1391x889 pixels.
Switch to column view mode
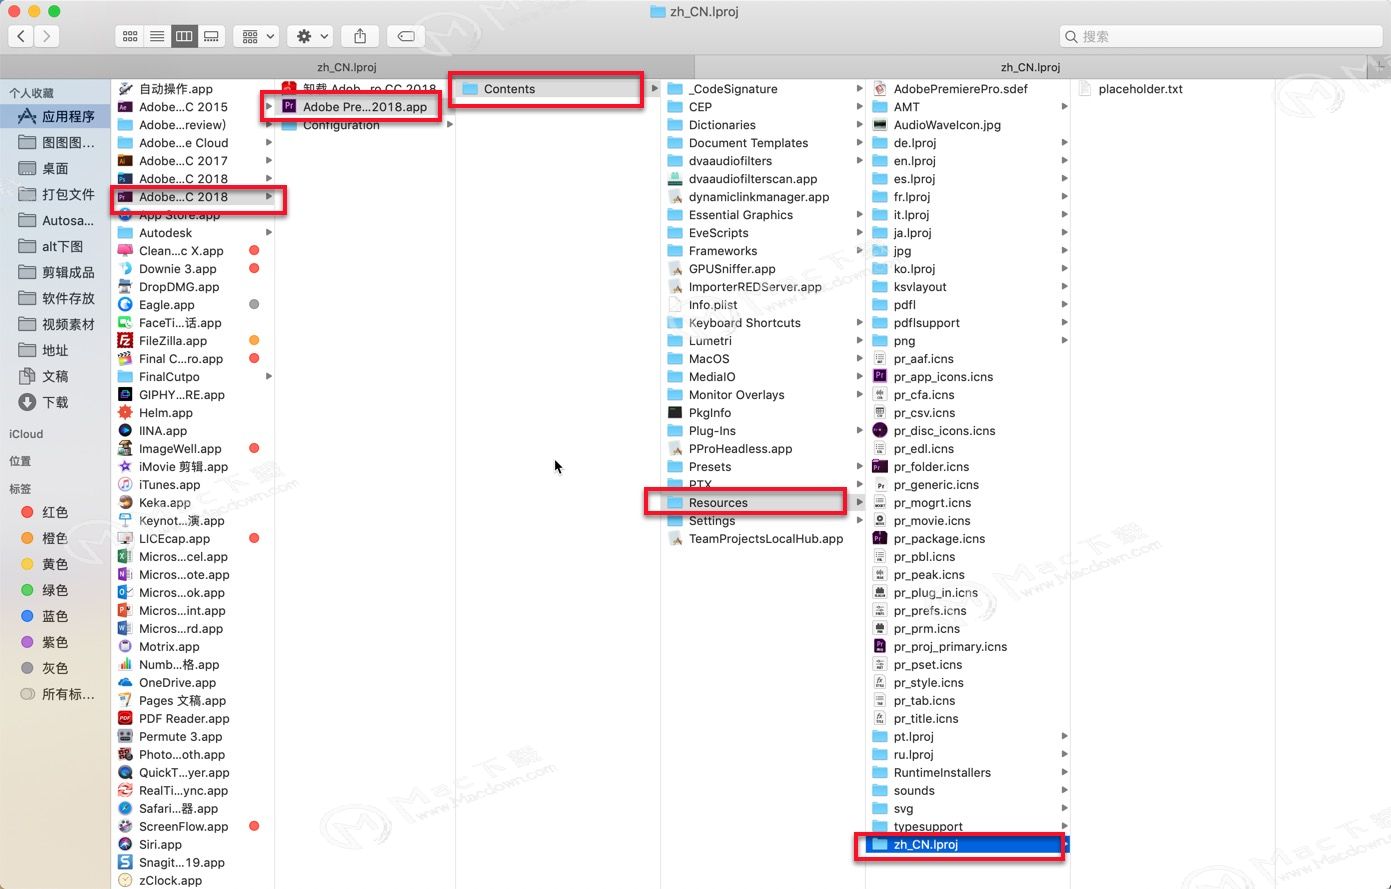pos(184,36)
